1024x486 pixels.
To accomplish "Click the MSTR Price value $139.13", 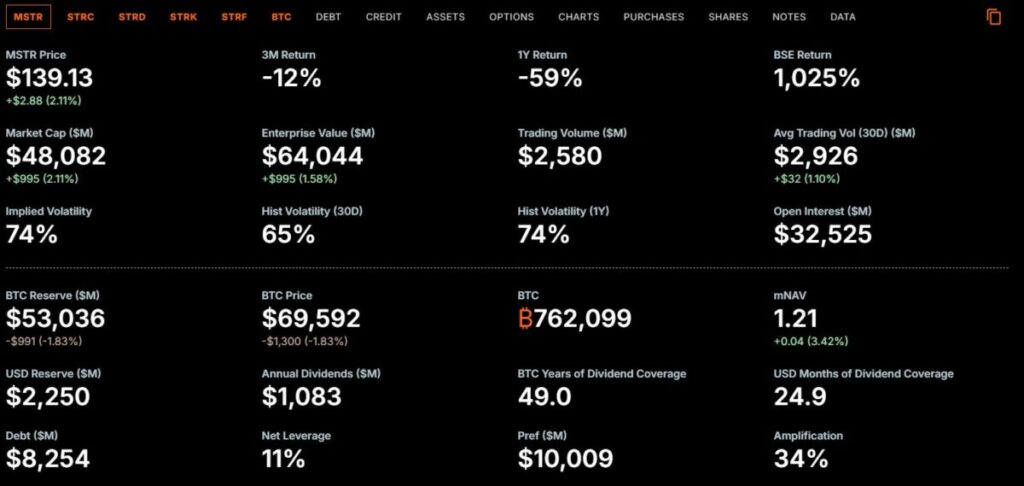I will click(50, 78).
